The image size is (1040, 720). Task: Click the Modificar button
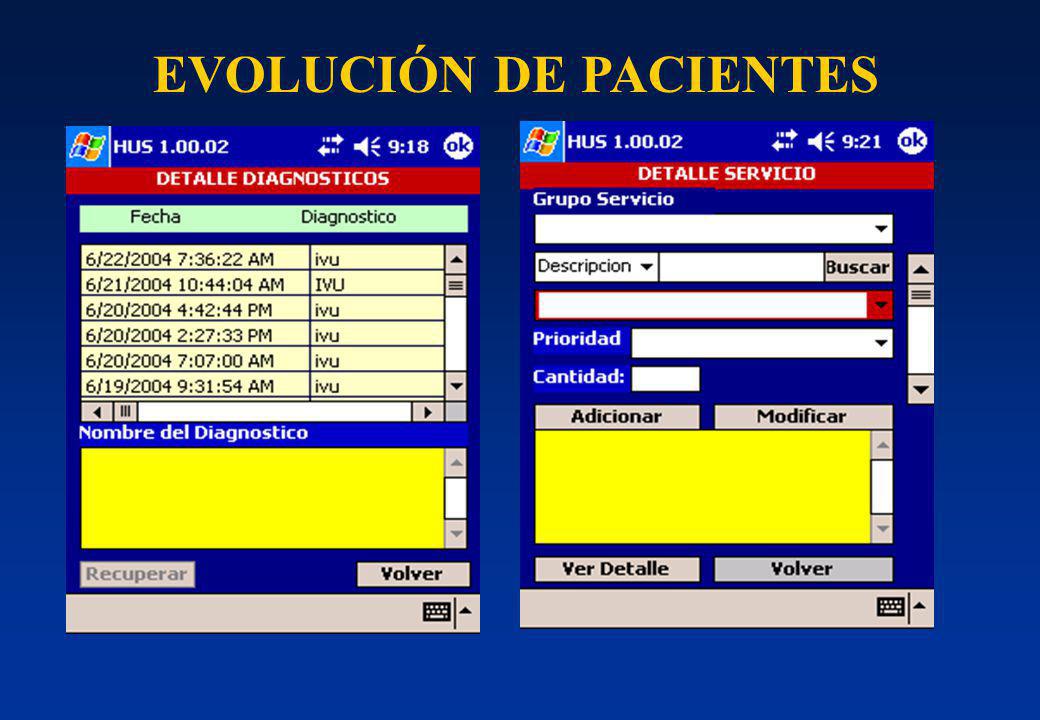point(803,416)
